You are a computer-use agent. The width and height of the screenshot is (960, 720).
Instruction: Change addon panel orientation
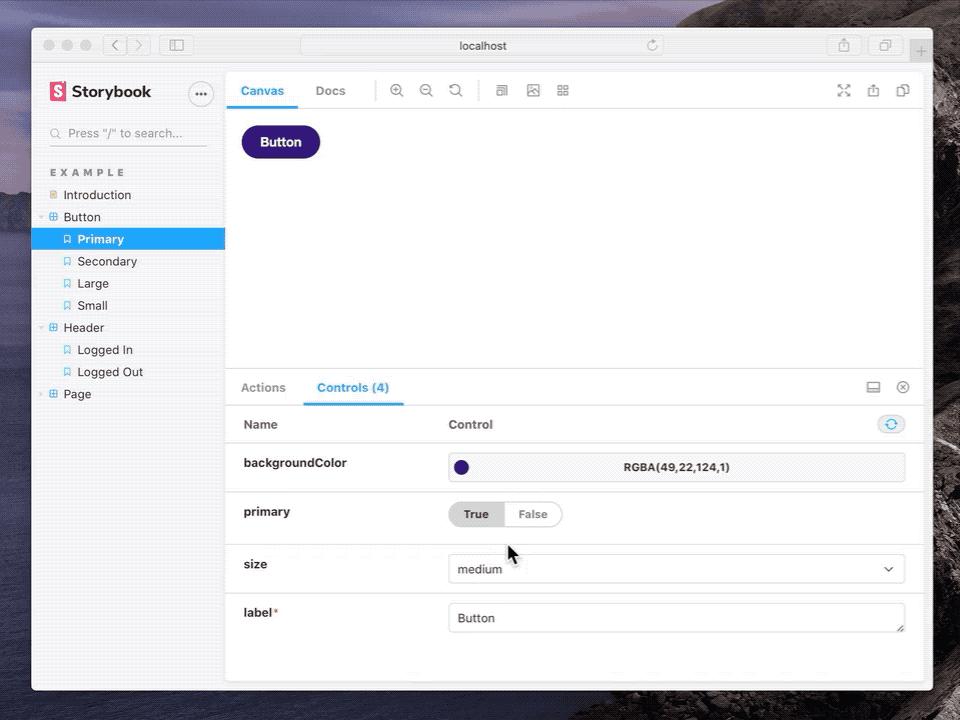[x=872, y=387]
